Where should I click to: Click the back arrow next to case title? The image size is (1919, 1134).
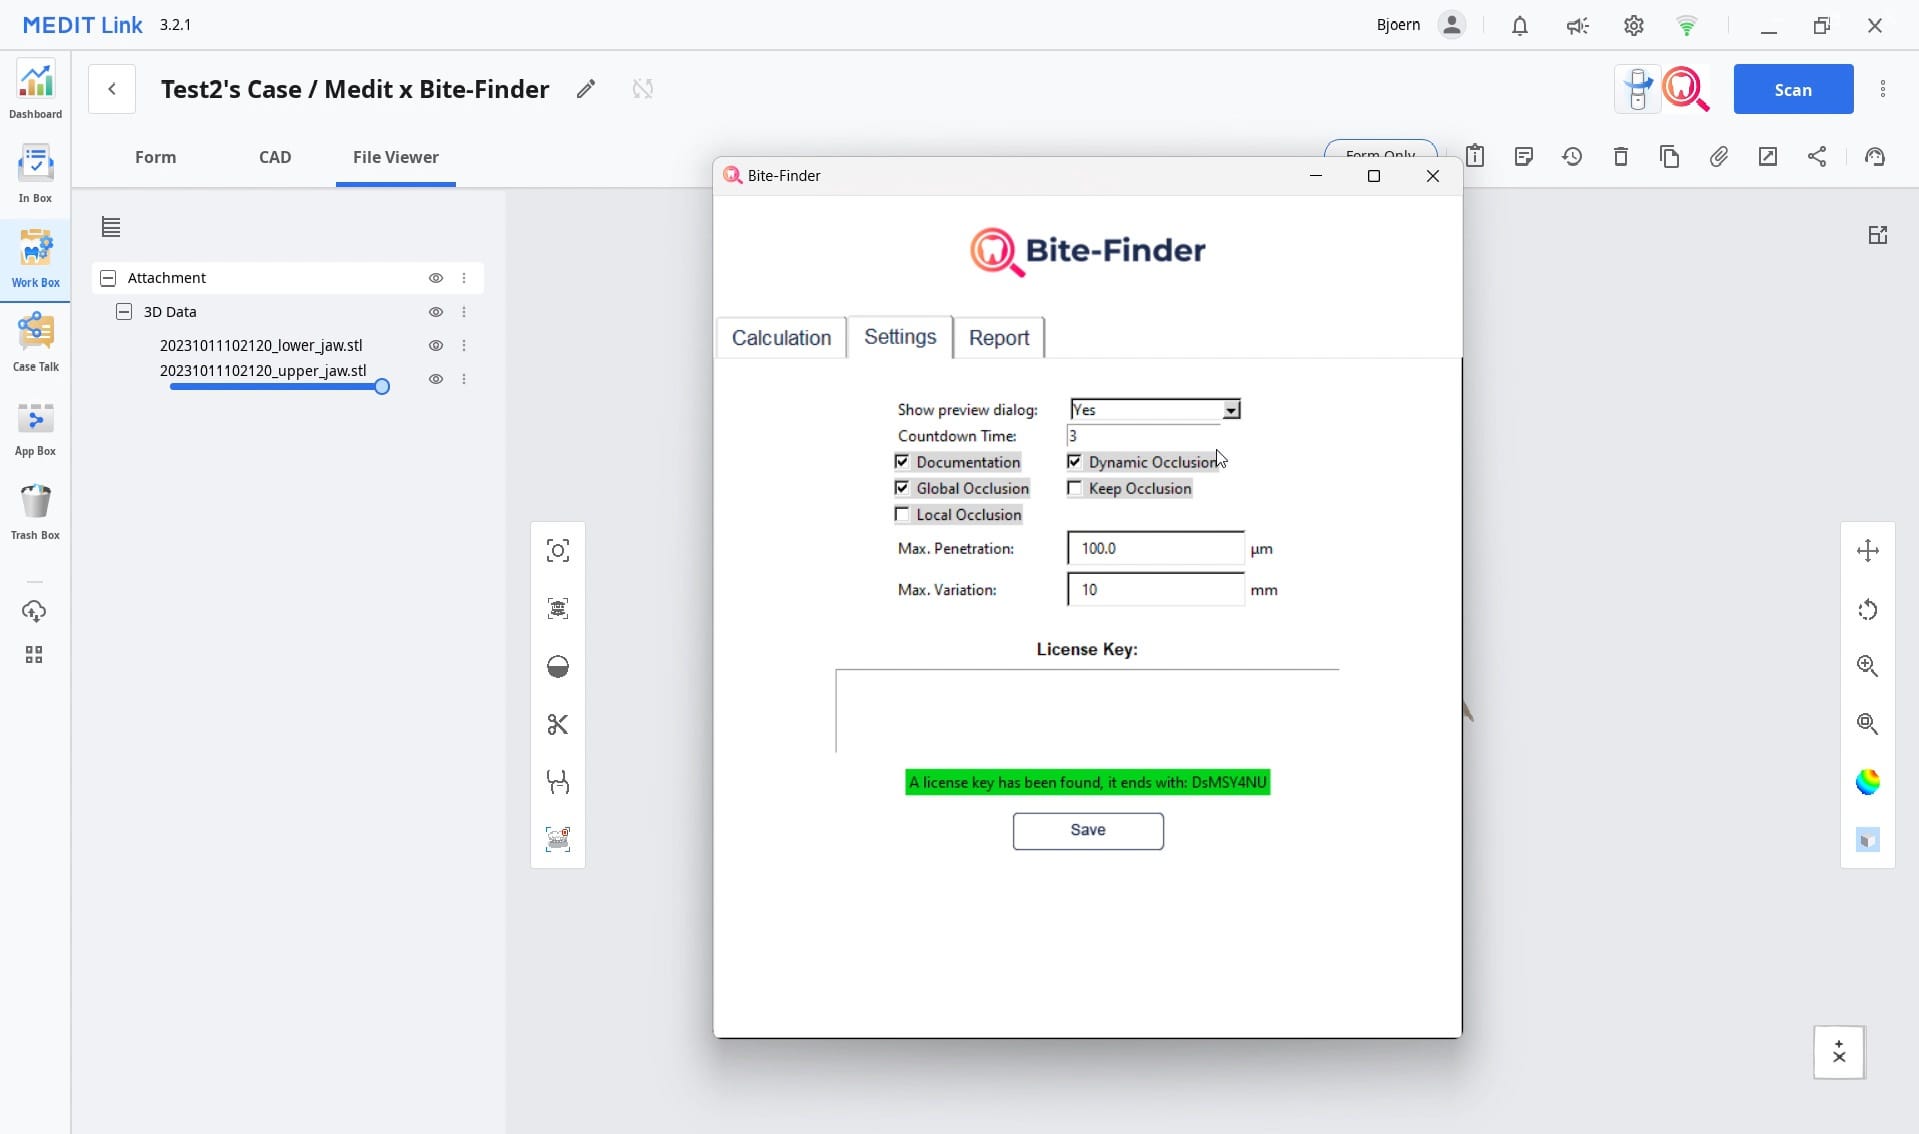click(112, 89)
